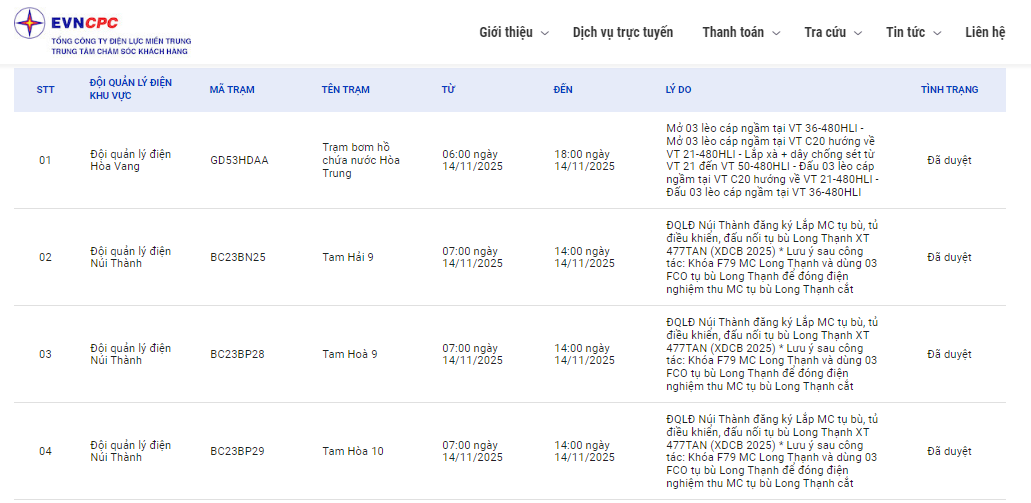1031x503 pixels.
Task: Click the Mã trạm column header
Action: coord(232,90)
